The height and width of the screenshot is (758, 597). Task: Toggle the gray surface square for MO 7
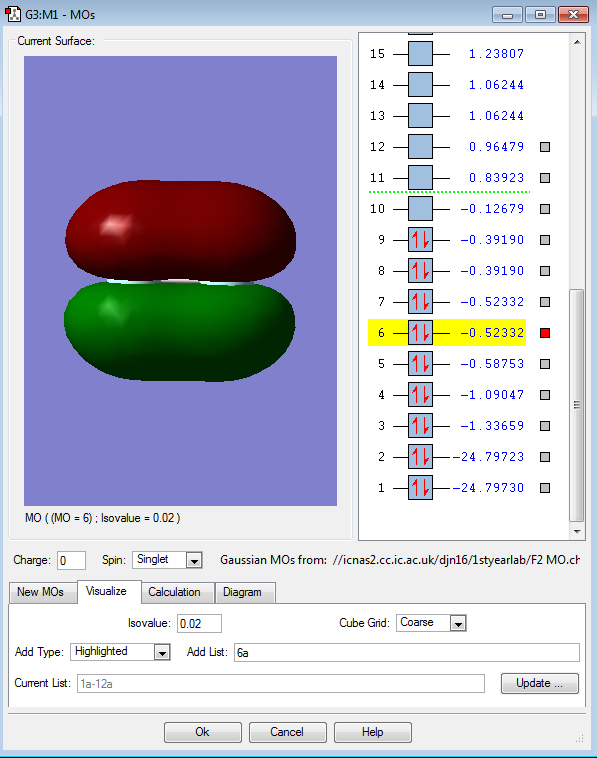tap(545, 302)
